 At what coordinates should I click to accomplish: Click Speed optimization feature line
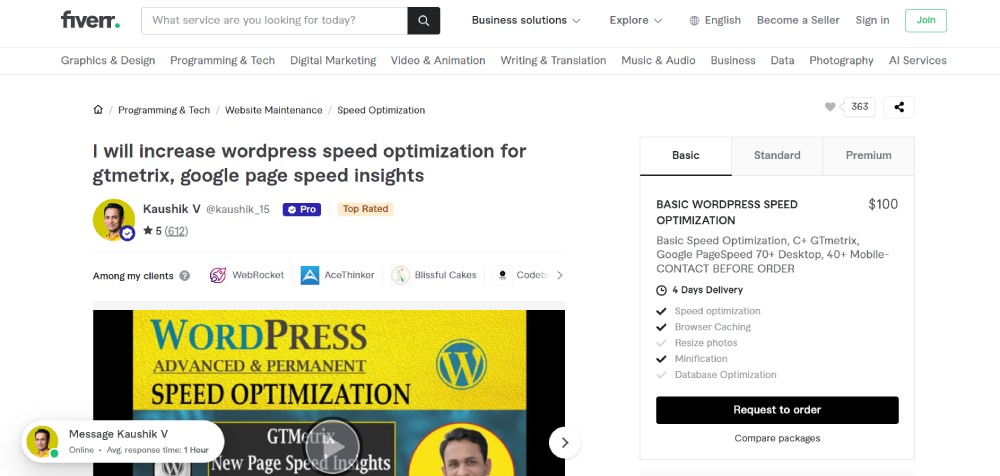coord(717,311)
